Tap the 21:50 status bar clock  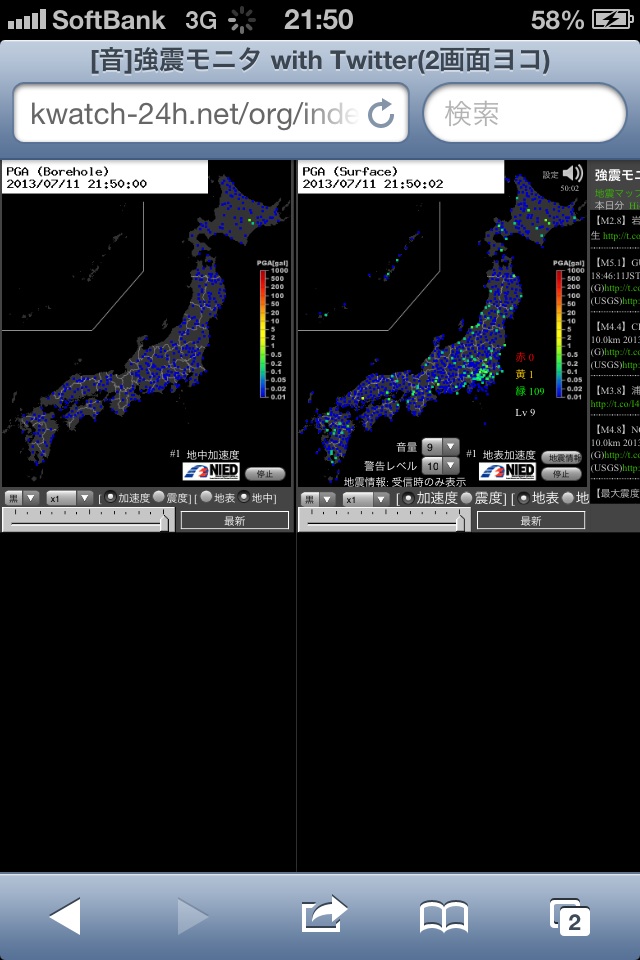tap(318, 20)
